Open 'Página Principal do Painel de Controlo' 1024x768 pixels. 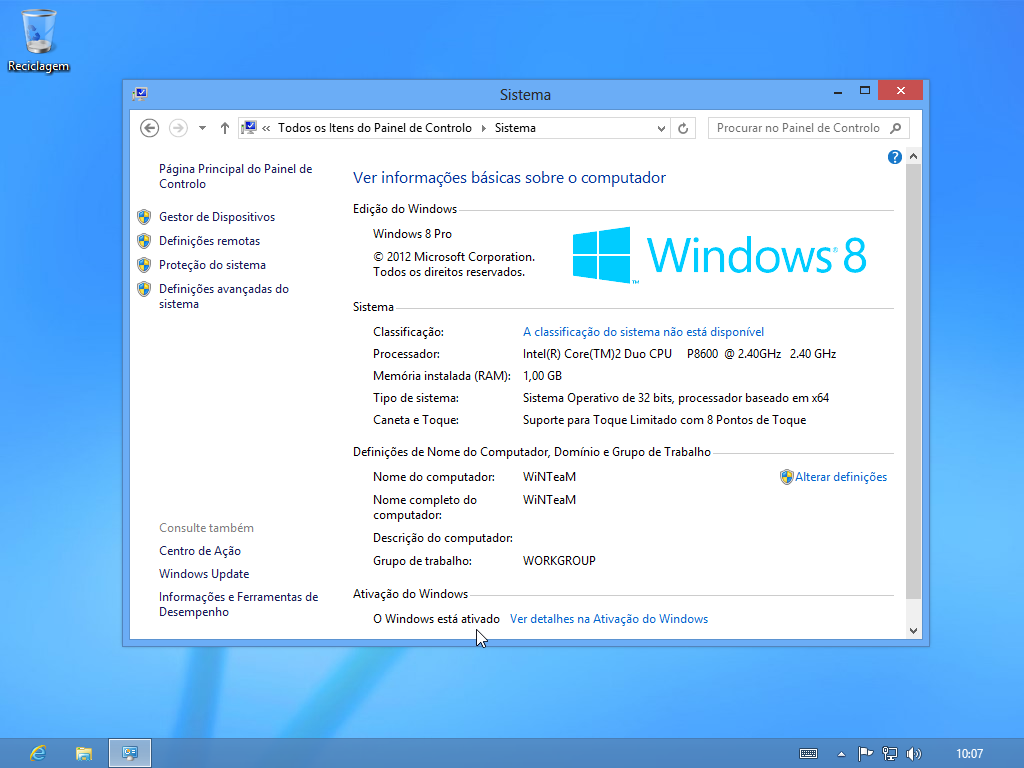236,176
